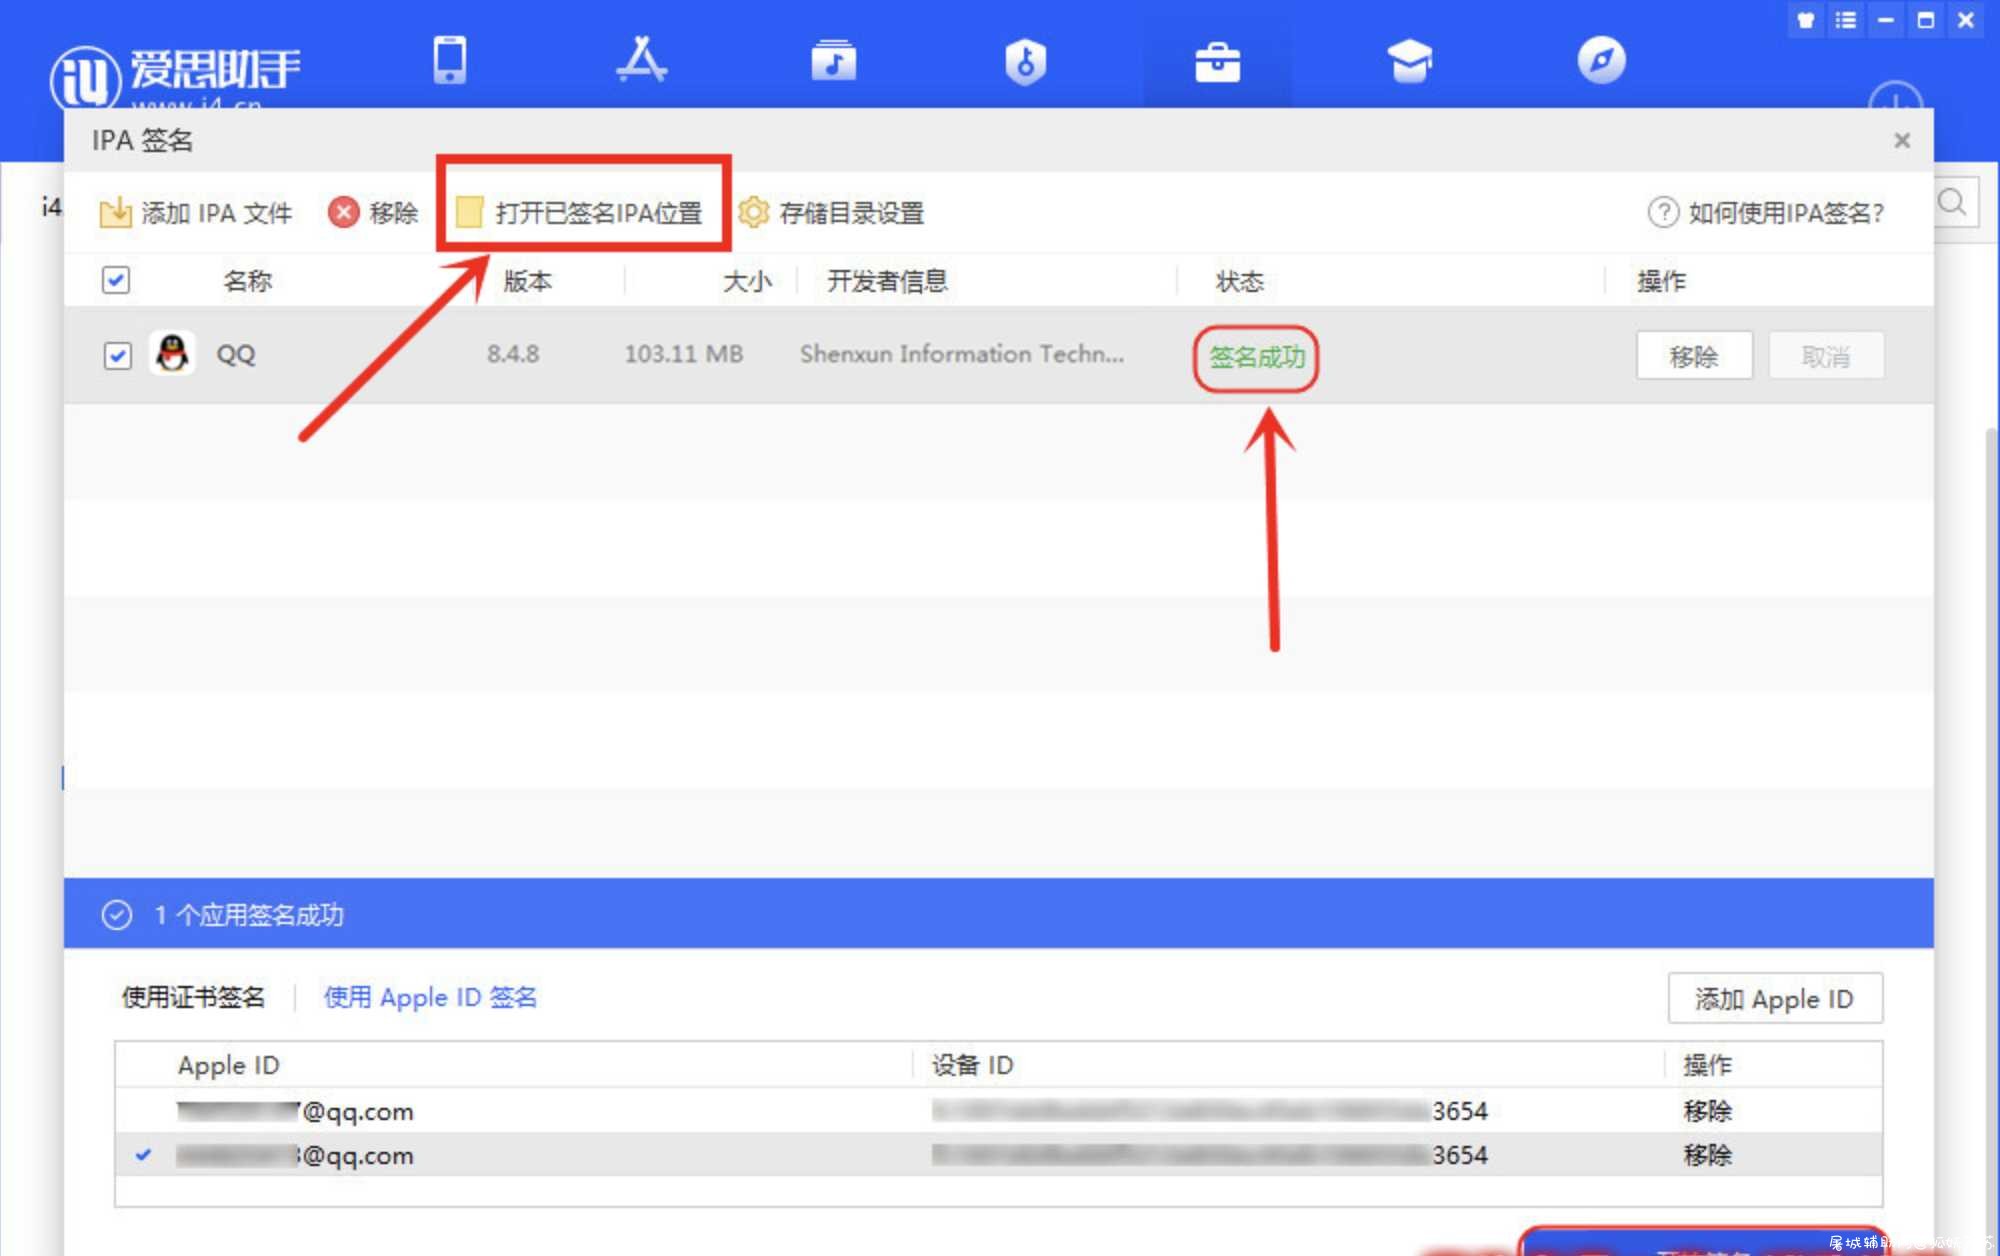Open the list menu icon in title bar
The height and width of the screenshot is (1256, 2000).
coord(1846,20)
